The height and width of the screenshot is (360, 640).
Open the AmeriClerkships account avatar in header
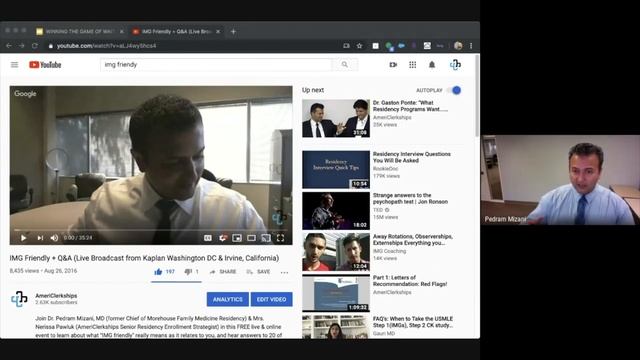click(455, 64)
